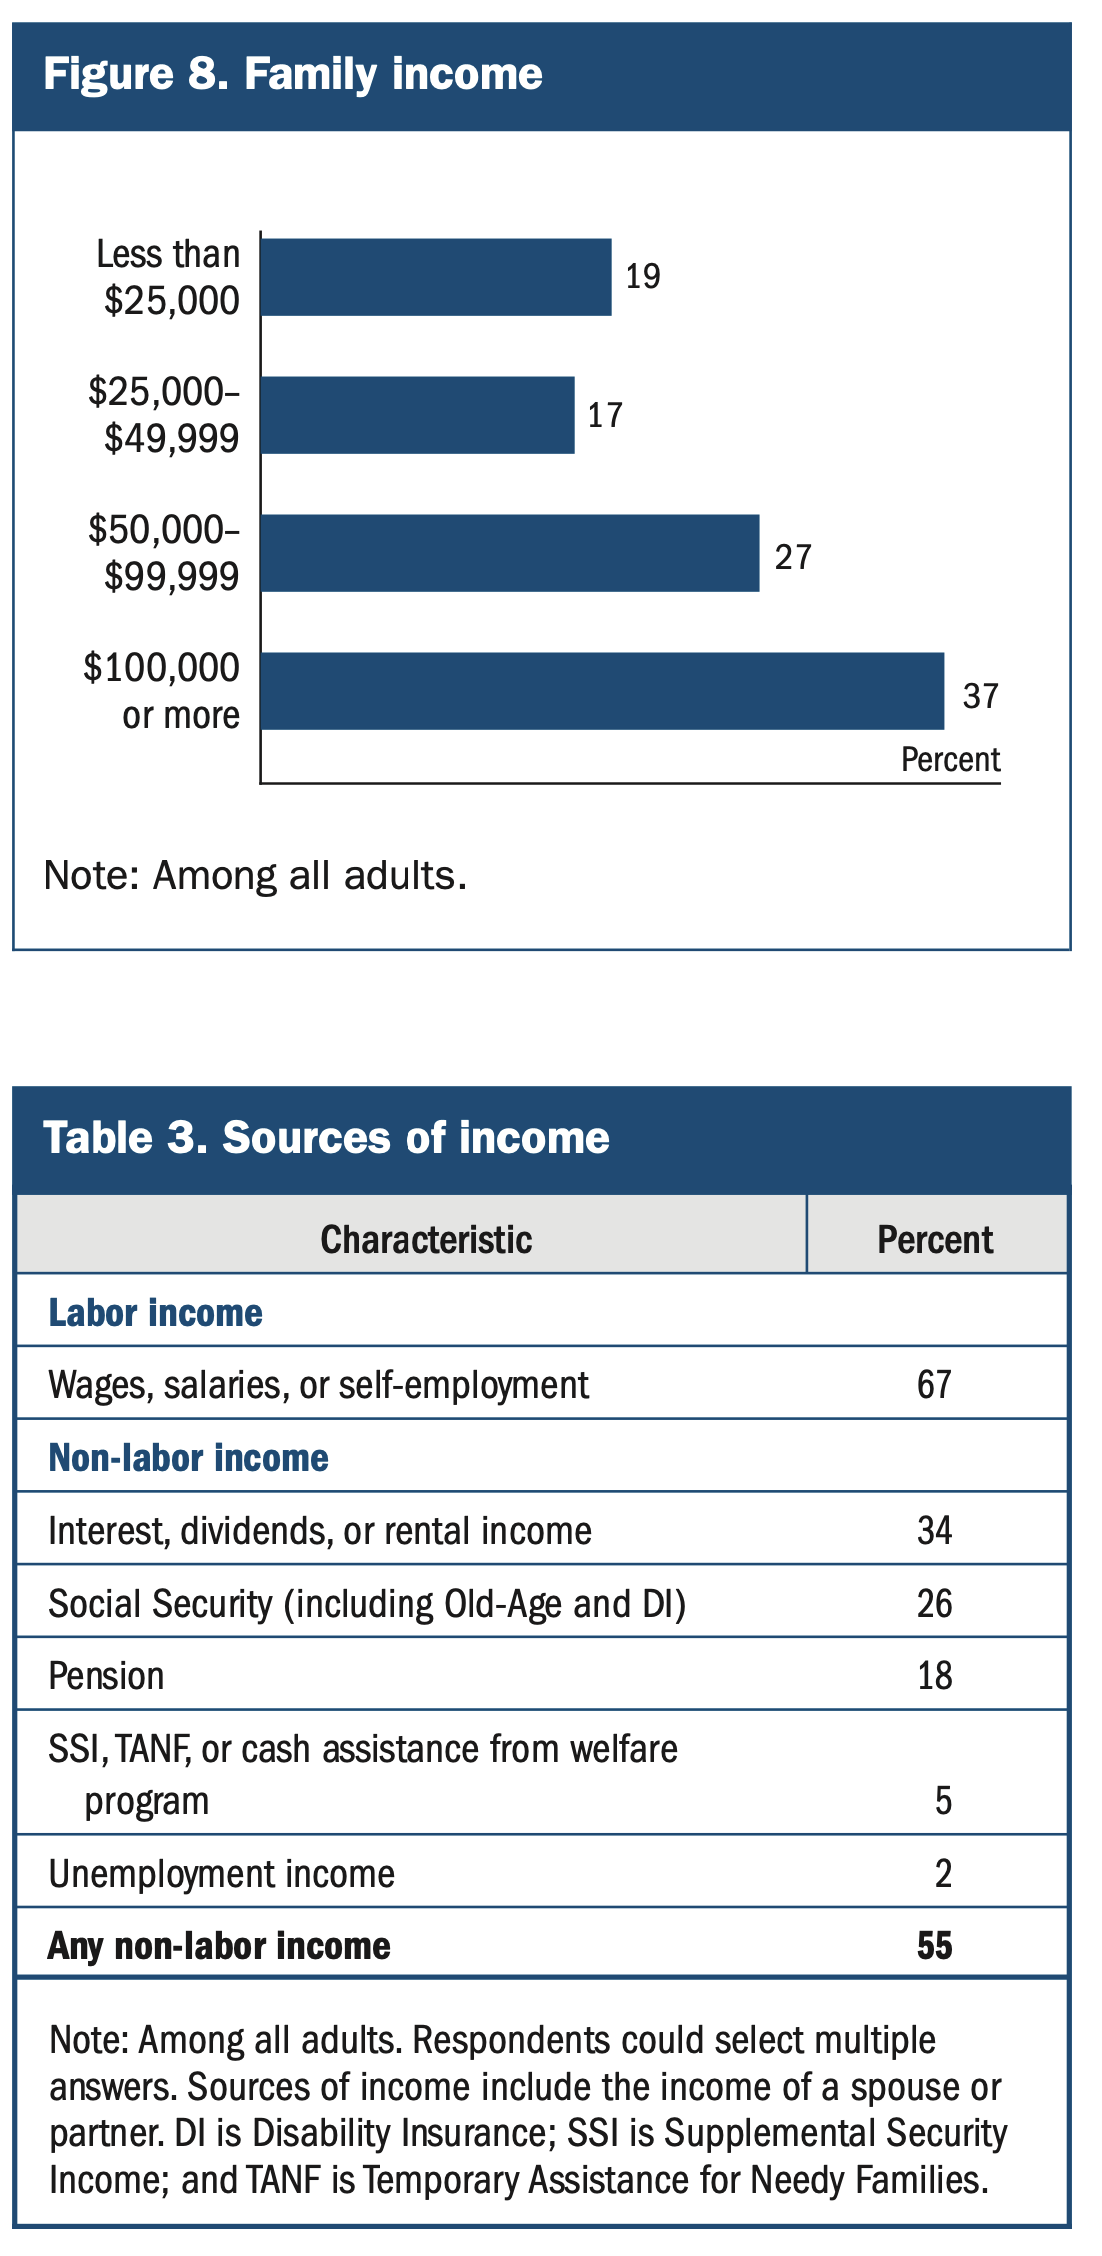Click the Social Security row
Image resolution: width=1102 pixels, height=2256 pixels.
(367, 1604)
